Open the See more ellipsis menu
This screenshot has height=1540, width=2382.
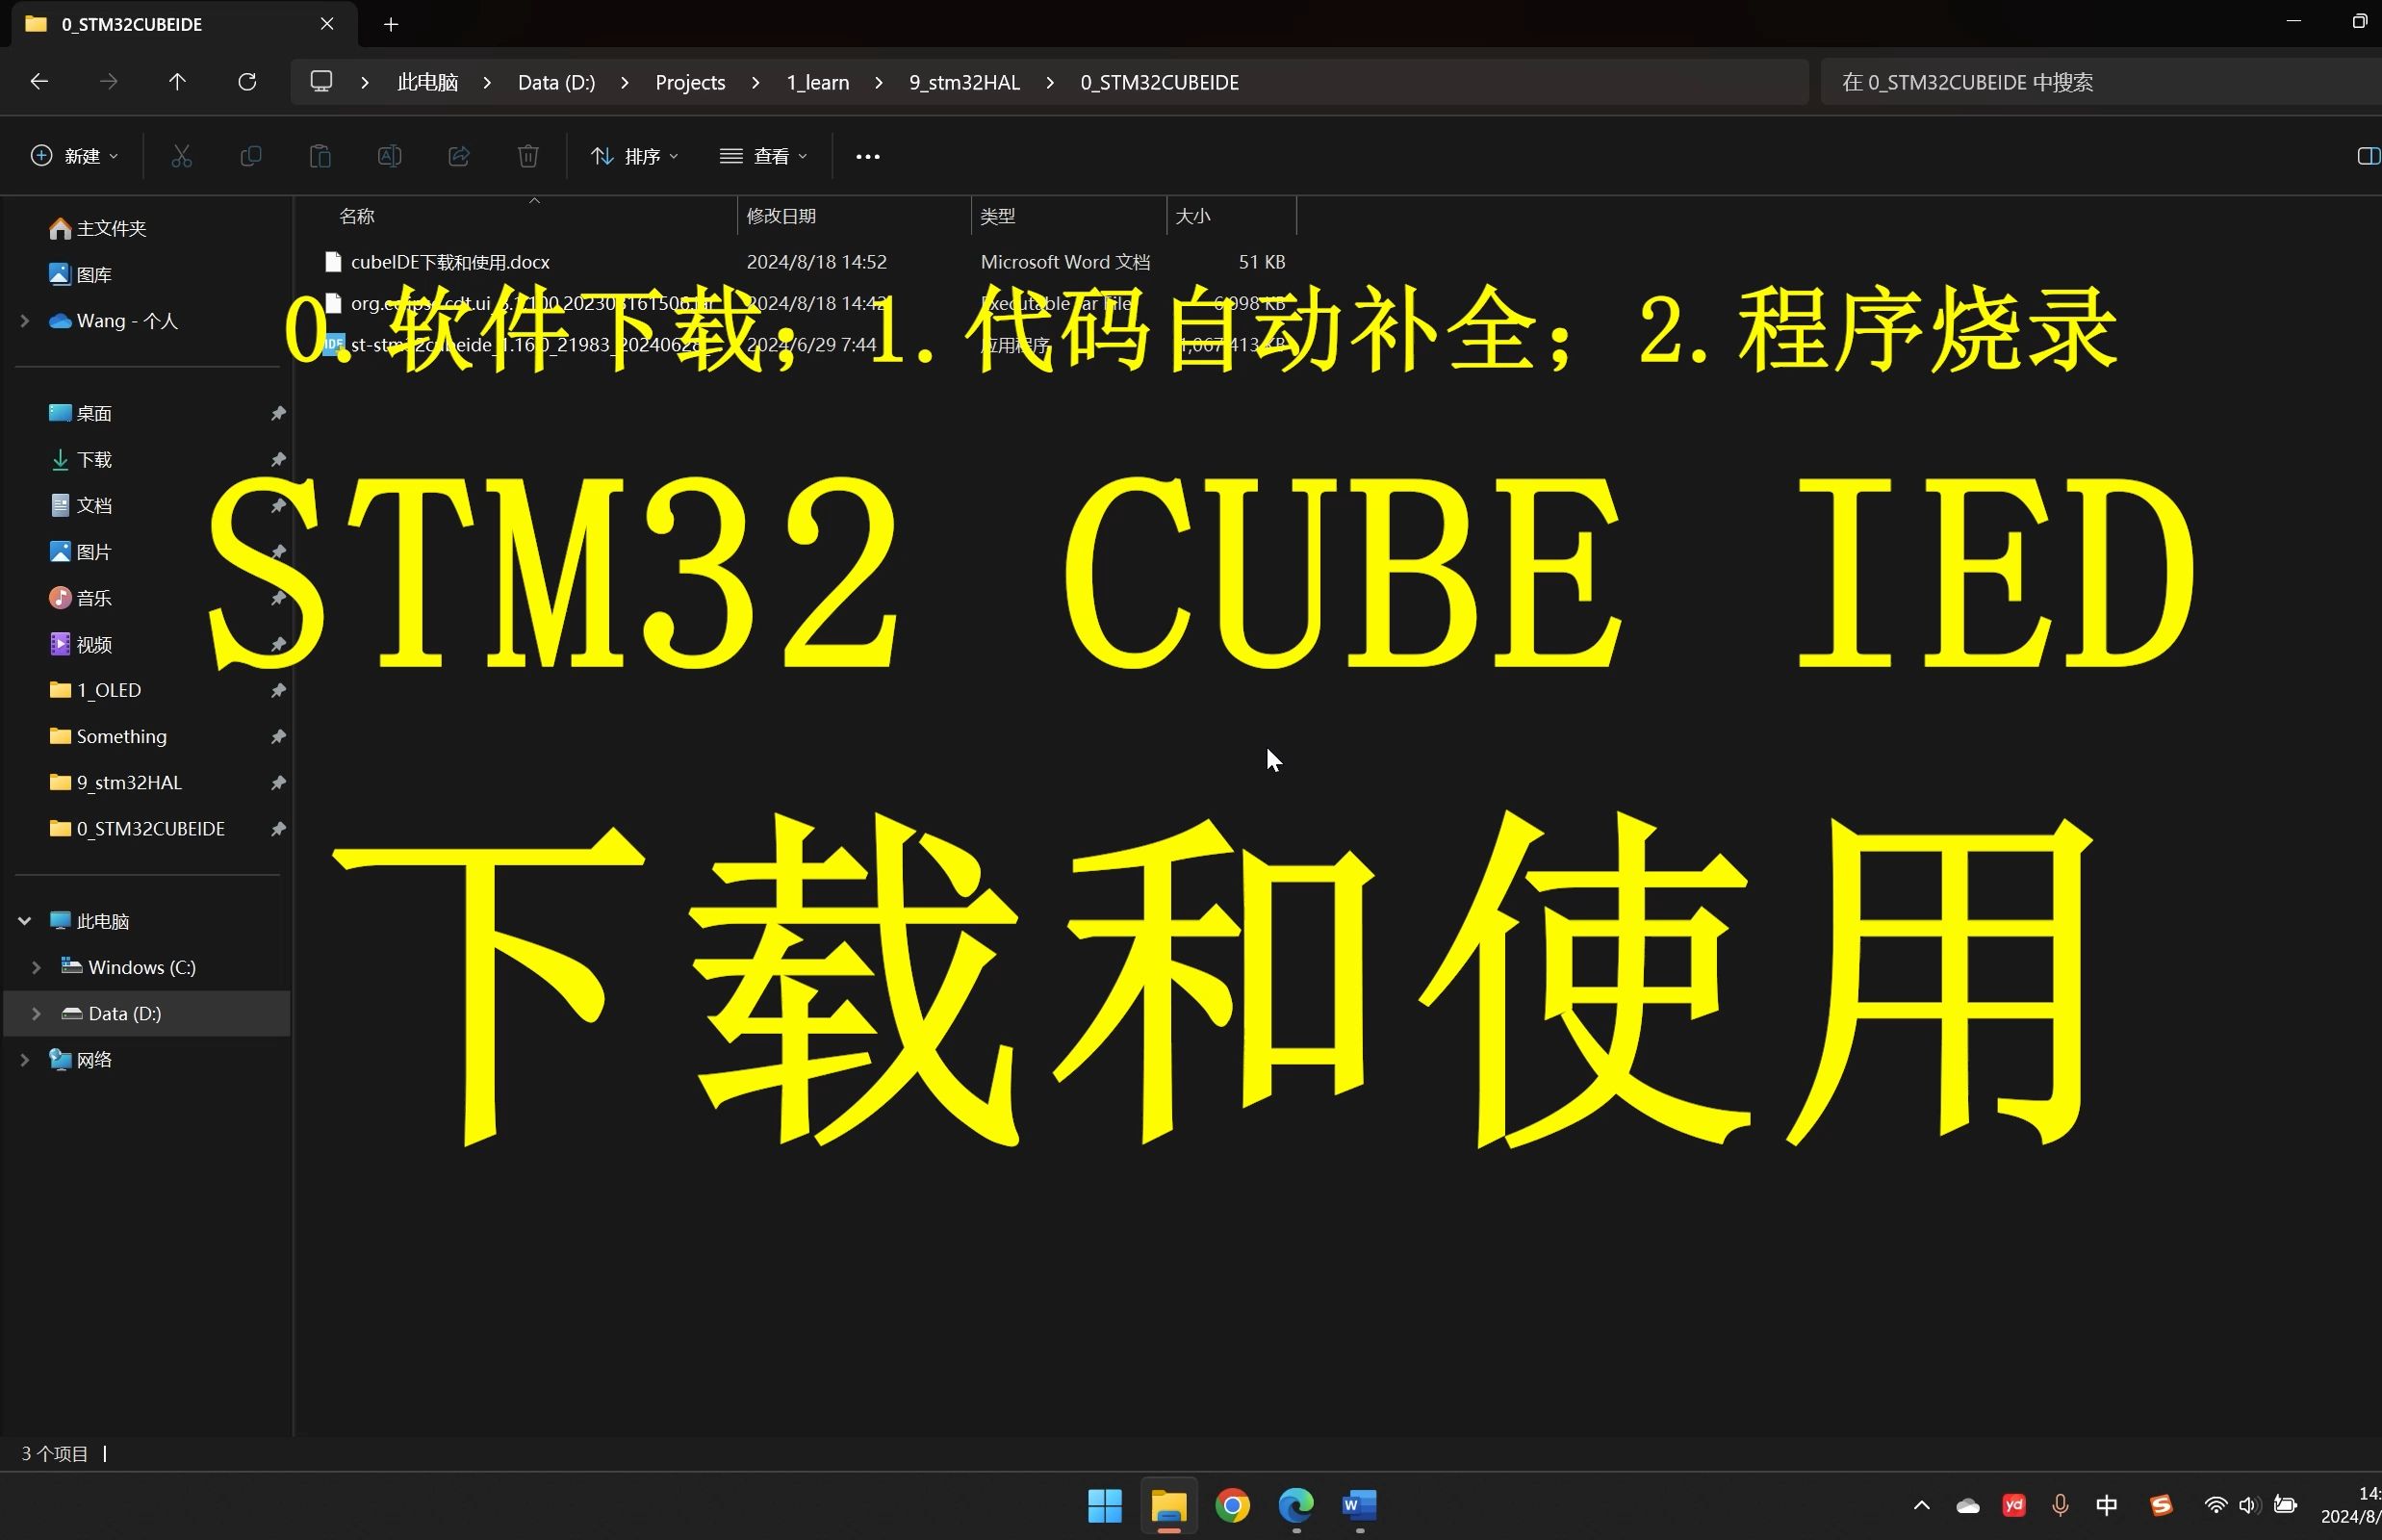[x=868, y=156]
